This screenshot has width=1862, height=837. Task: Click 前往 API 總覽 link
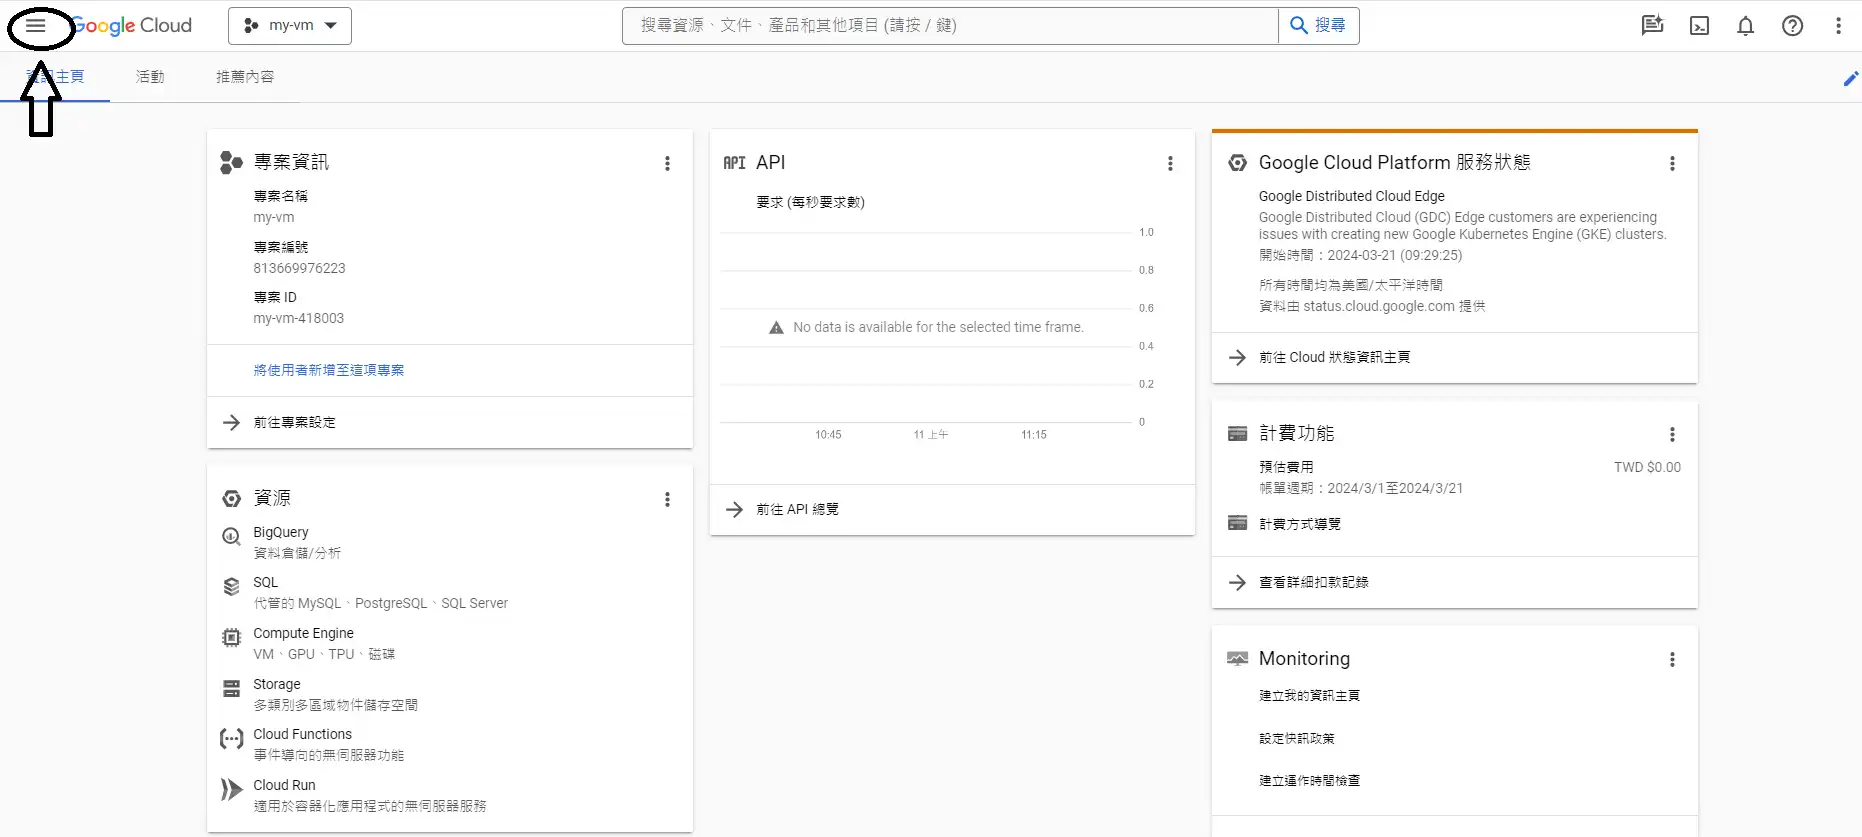(x=797, y=510)
